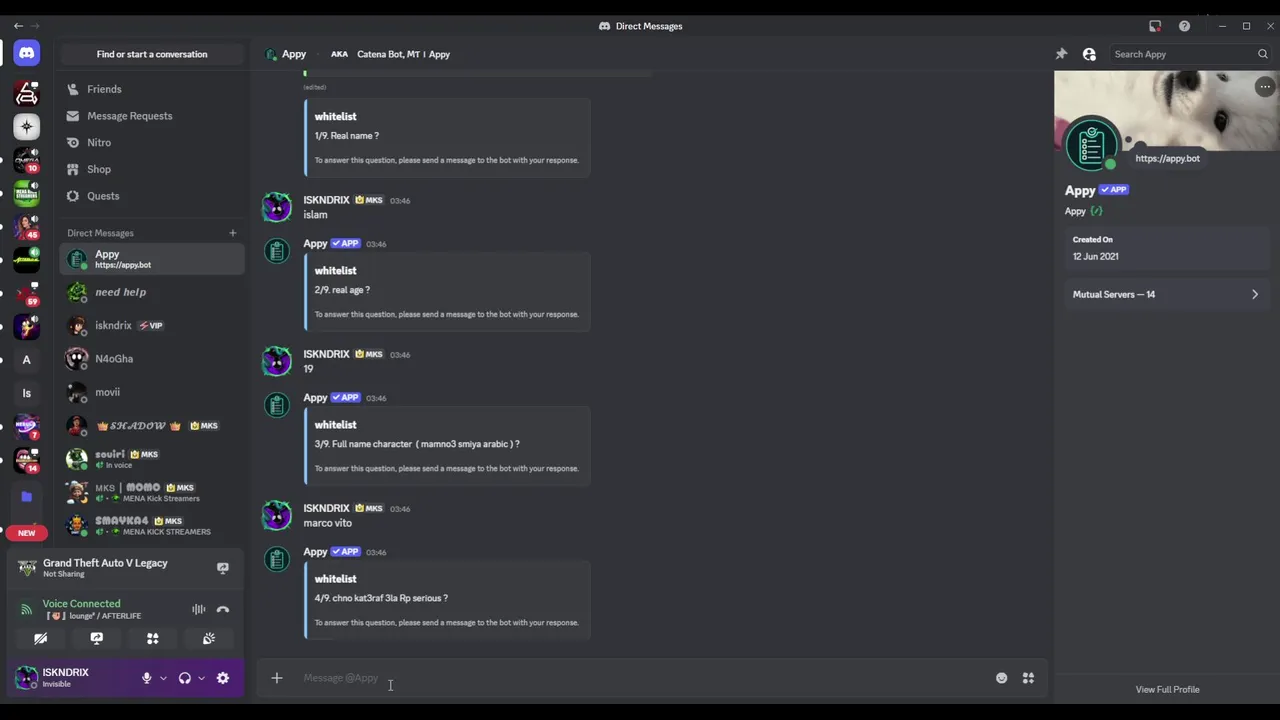
Task: Expand the Mutual Servers — 14 list
Action: click(1165, 294)
